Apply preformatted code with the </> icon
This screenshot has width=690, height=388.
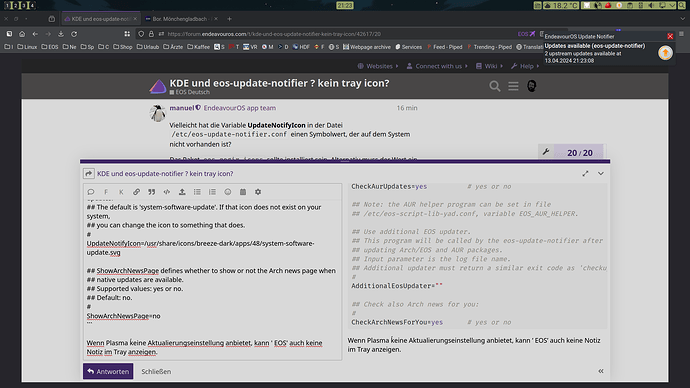tap(167, 192)
